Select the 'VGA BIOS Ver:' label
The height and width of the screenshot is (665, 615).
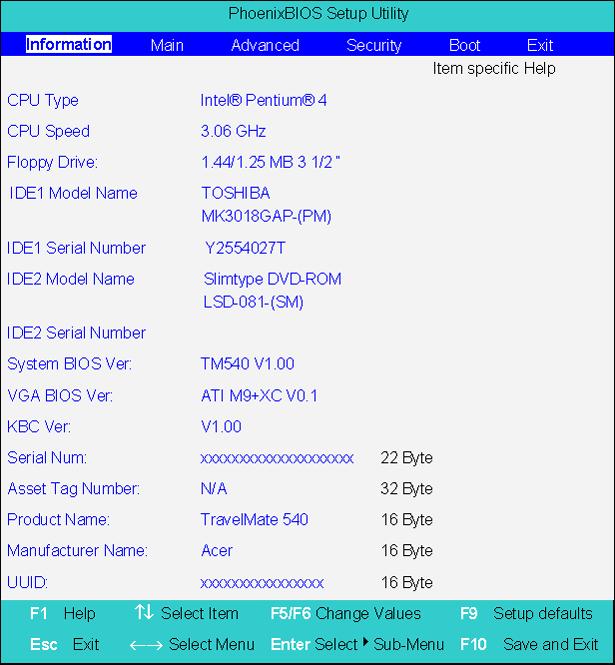(x=60, y=395)
